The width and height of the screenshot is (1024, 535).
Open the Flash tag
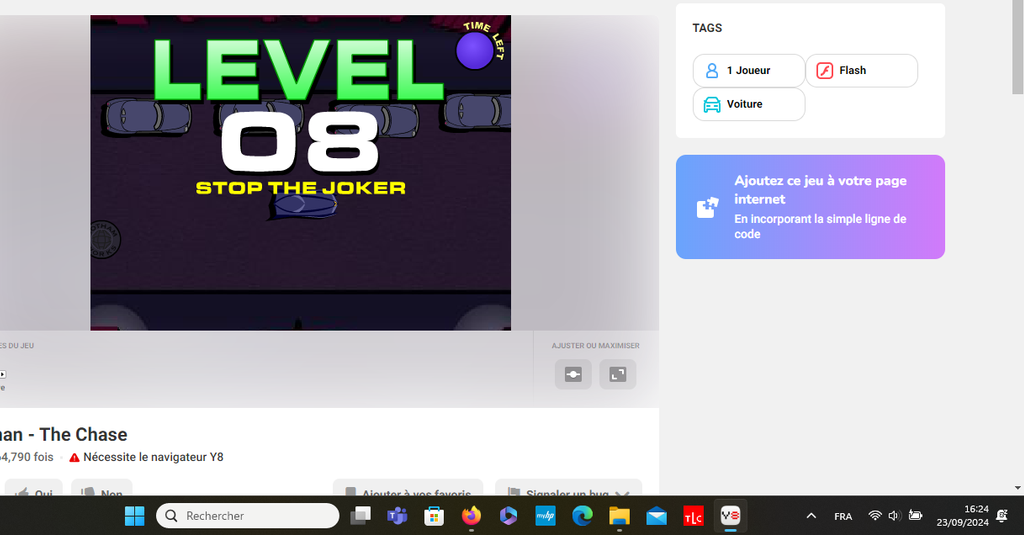click(861, 71)
